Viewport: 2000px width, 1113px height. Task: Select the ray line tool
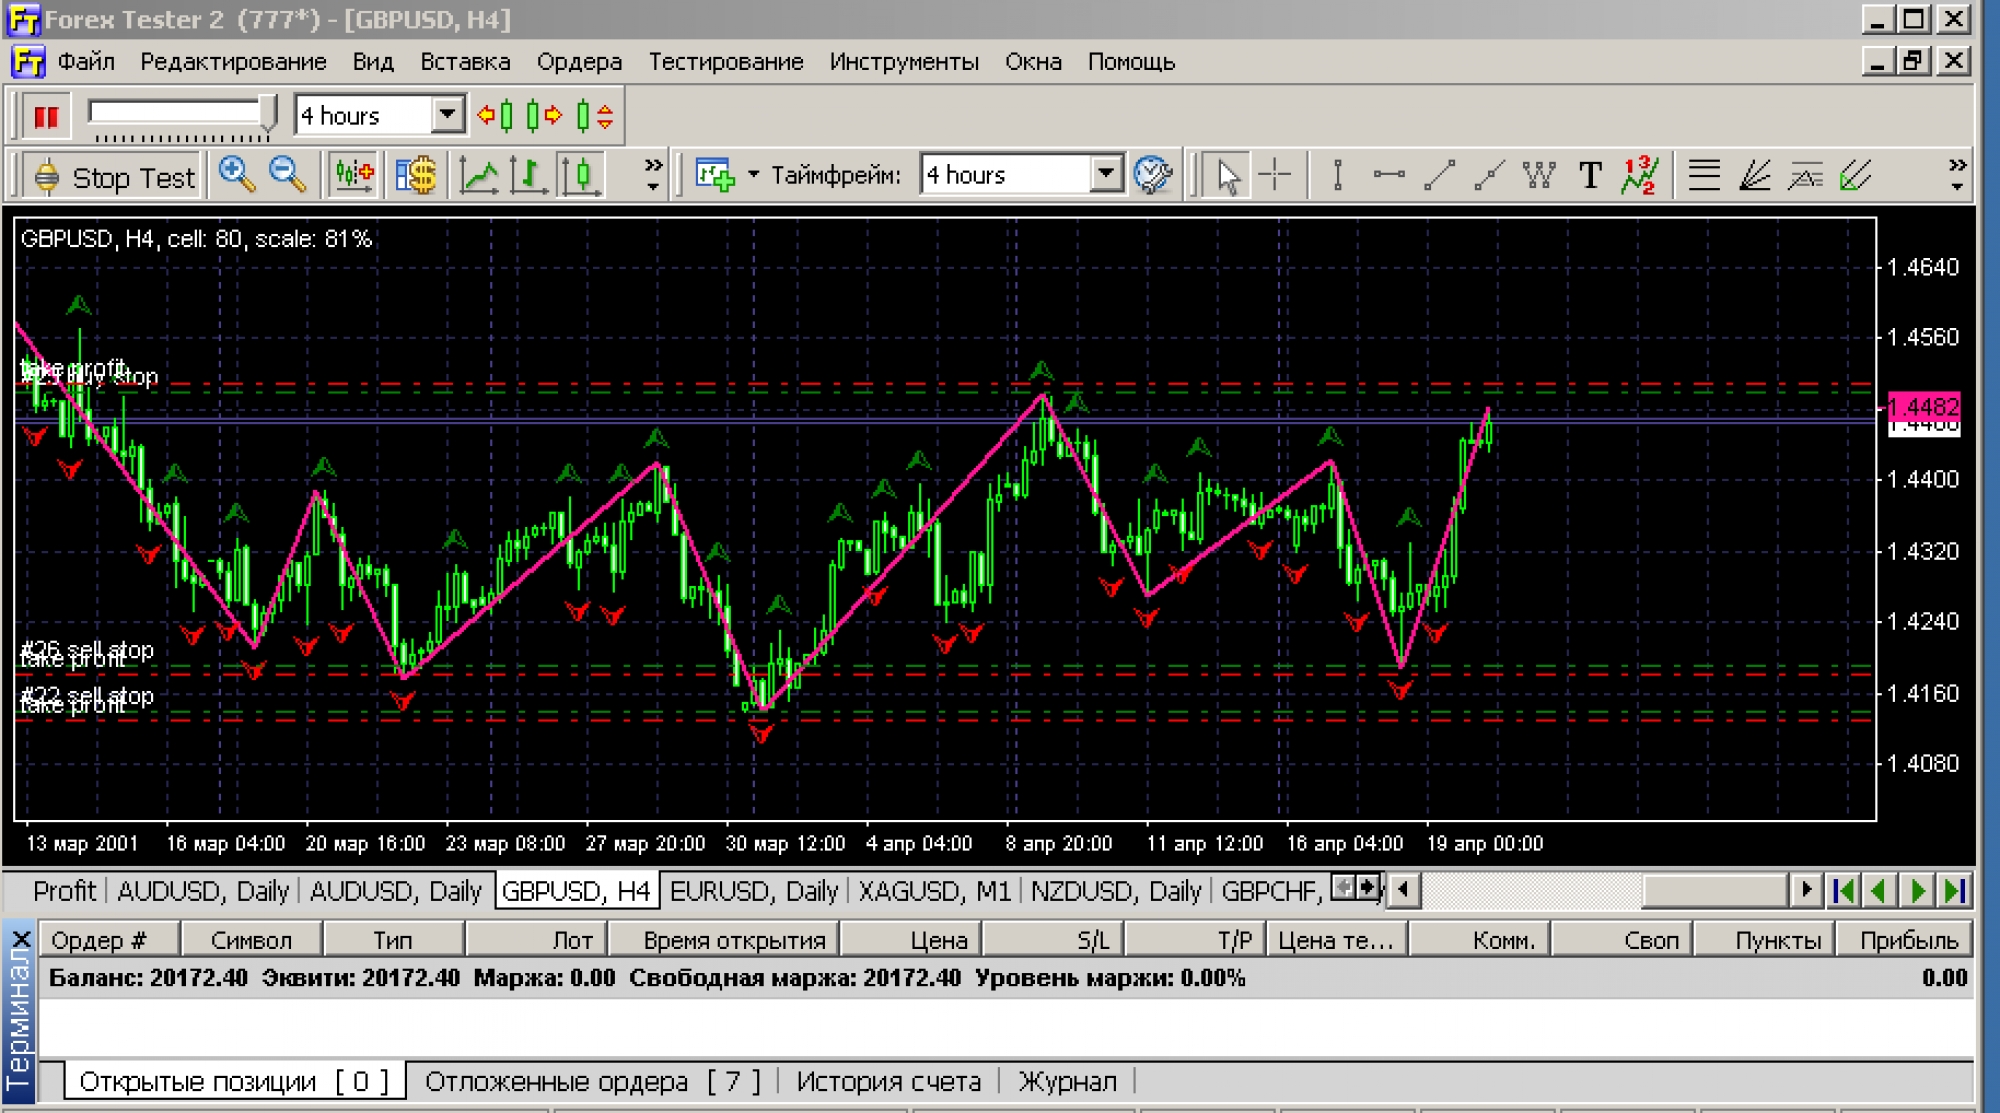tap(1489, 176)
